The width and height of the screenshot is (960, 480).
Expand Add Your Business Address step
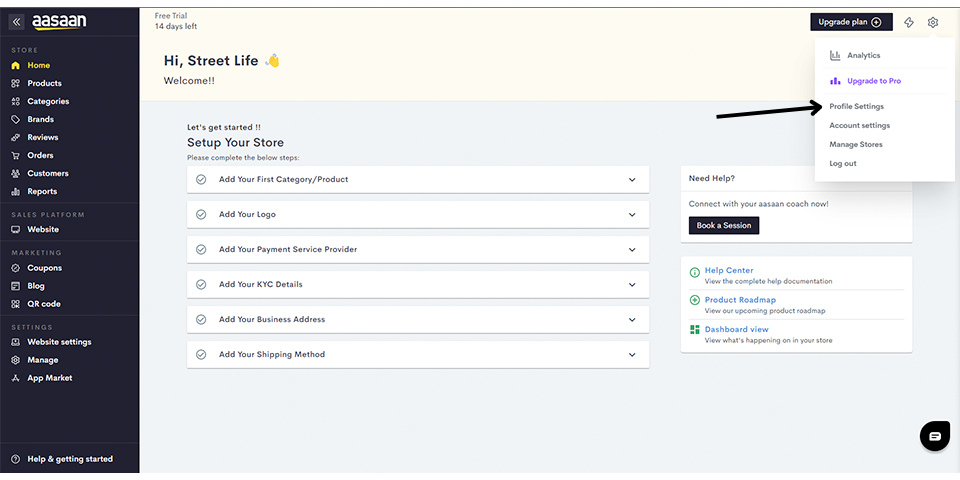(x=632, y=320)
